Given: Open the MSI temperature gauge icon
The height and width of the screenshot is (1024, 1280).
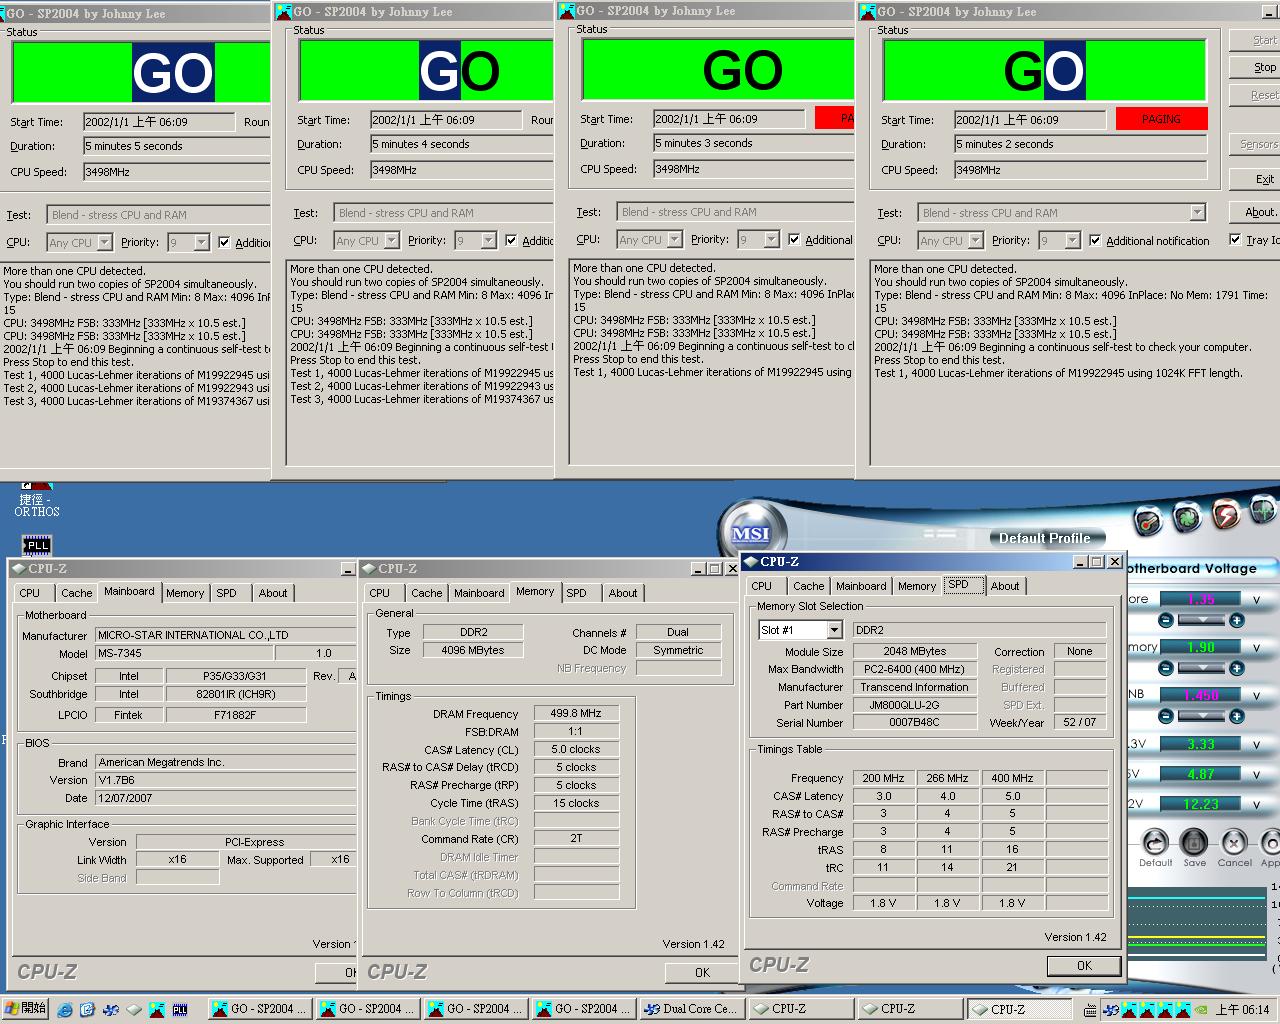Looking at the screenshot, I should click(1148, 520).
